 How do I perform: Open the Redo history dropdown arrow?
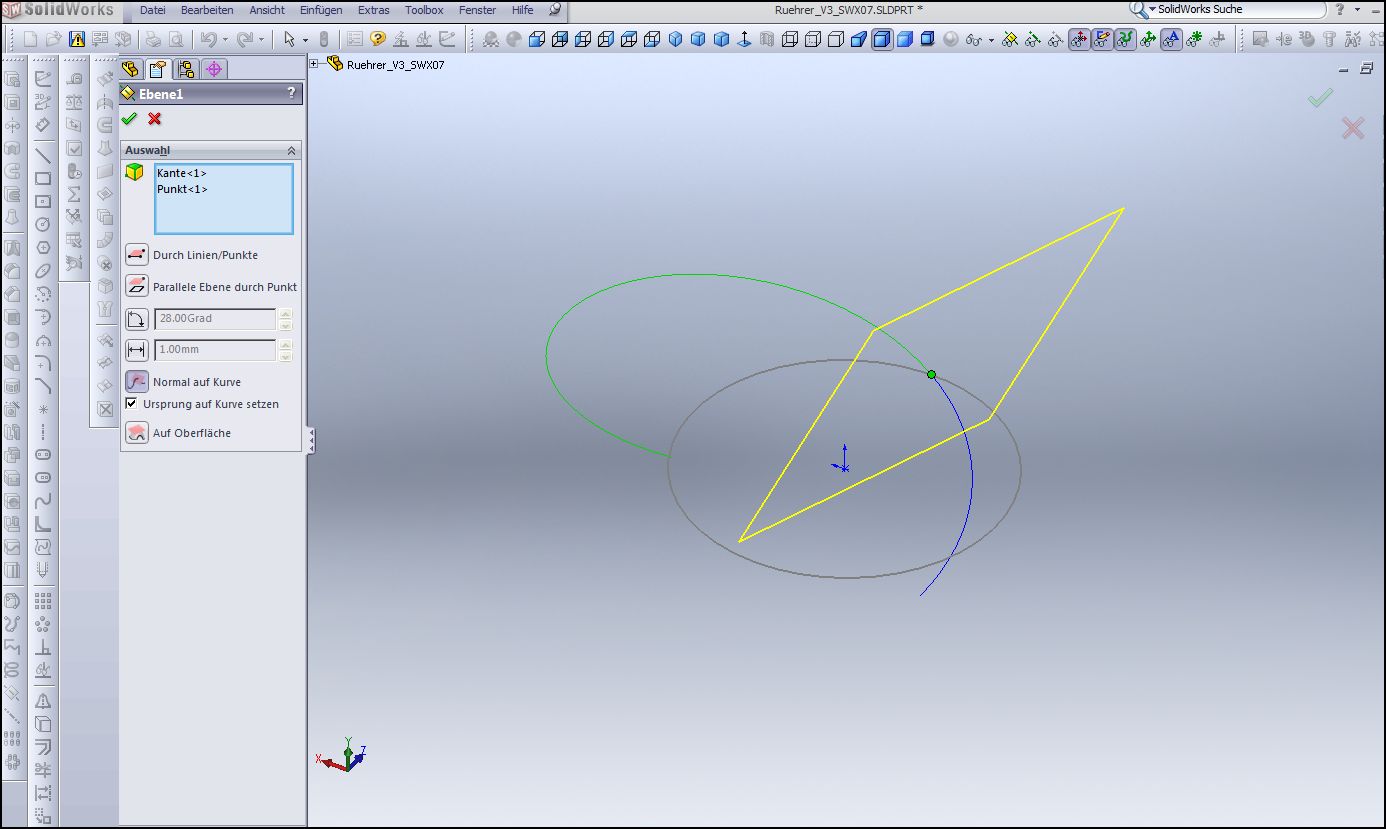[x=261, y=40]
